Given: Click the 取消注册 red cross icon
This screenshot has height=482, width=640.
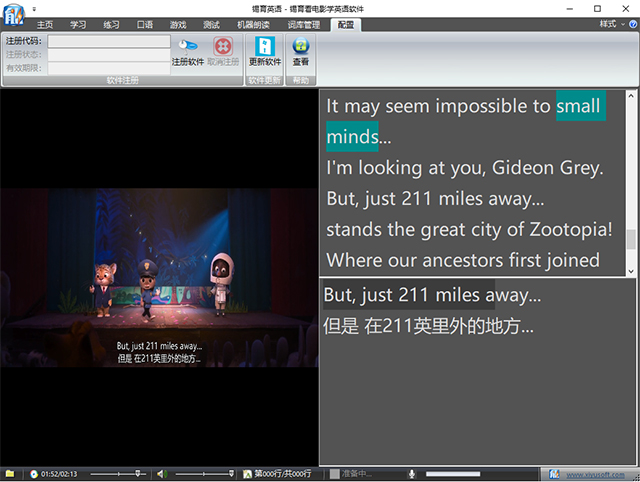Looking at the screenshot, I should 223,46.
